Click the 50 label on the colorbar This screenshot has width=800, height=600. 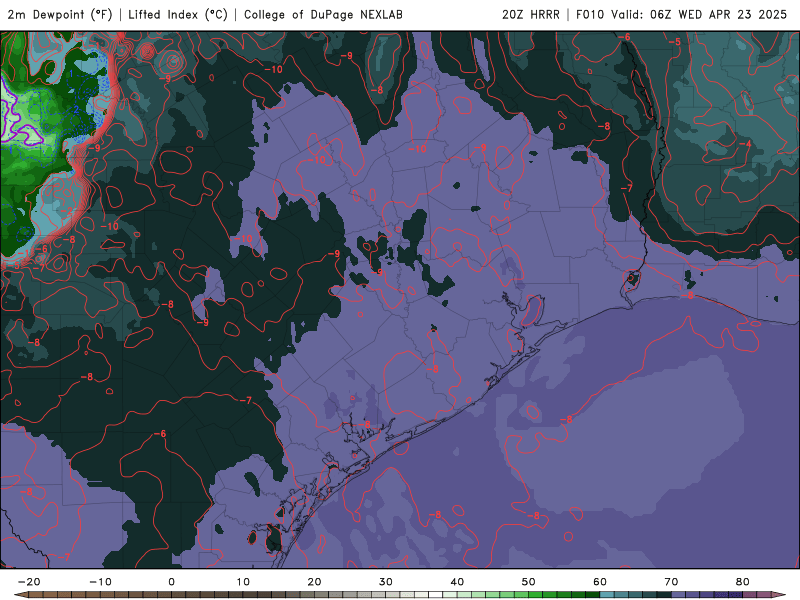pos(529,582)
